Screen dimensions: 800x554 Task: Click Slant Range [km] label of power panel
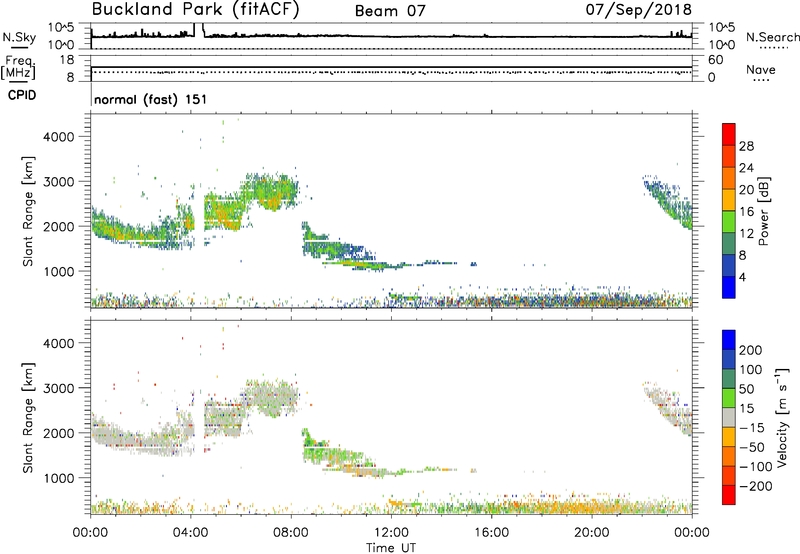(28, 212)
